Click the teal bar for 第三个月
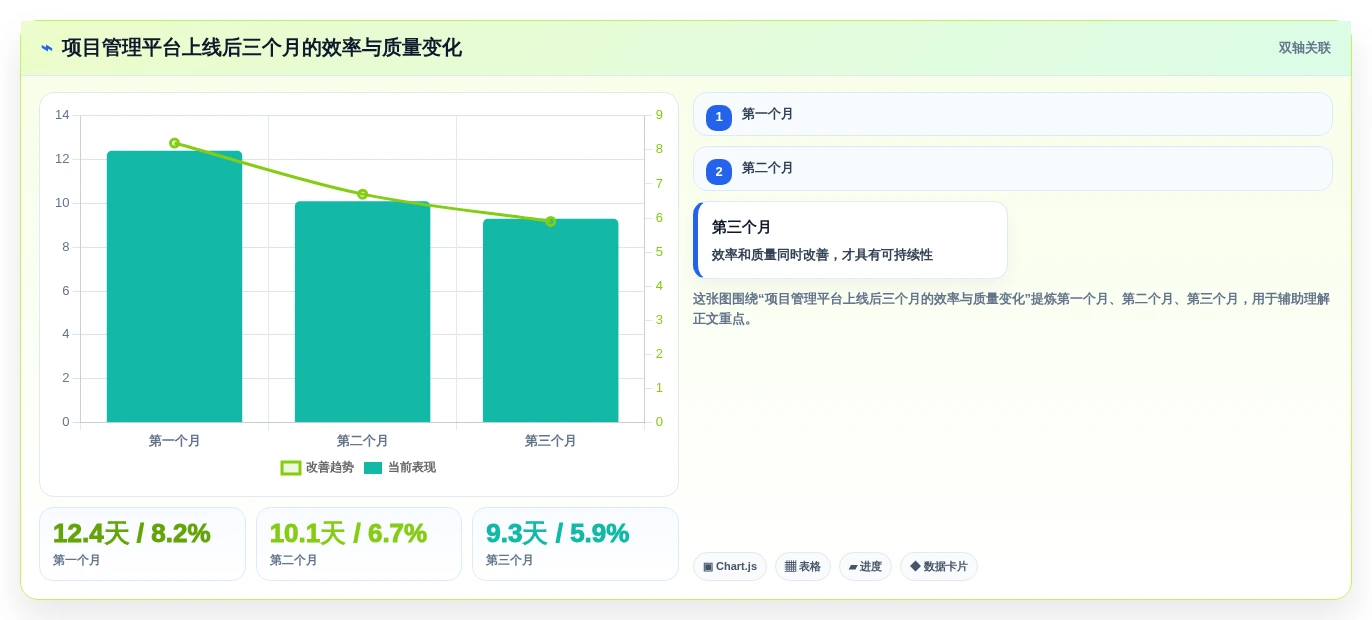This screenshot has height=620, width=1372. point(550,320)
